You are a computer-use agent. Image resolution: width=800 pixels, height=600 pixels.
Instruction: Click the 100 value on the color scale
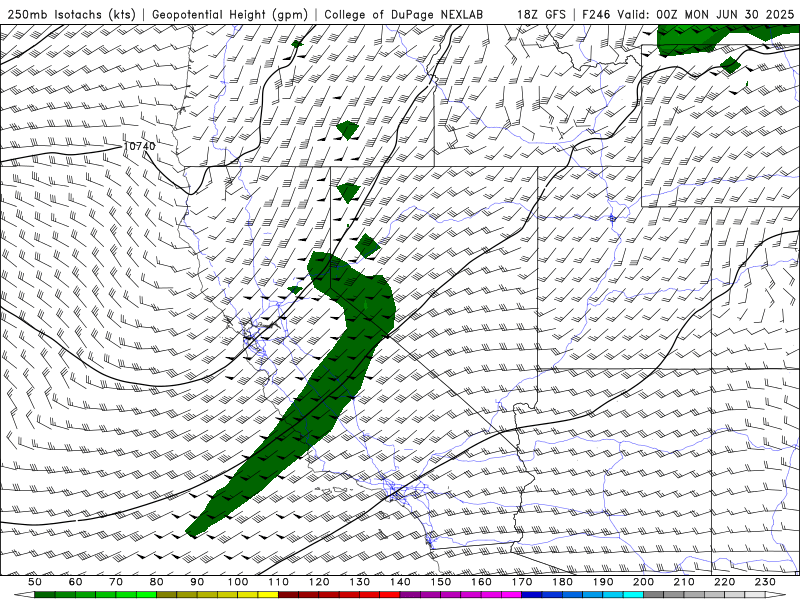coord(238,582)
